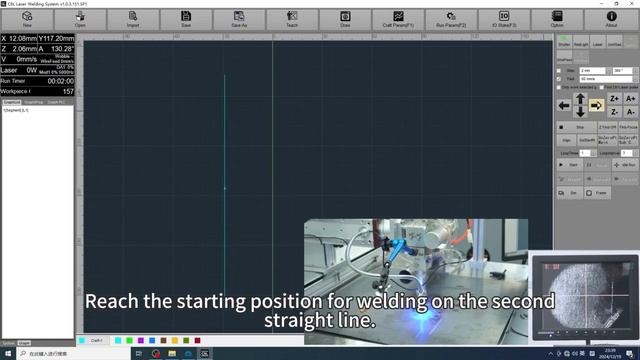Toggle the Shutter indicator button
This screenshot has width=640, height=360.
(x=564, y=41)
